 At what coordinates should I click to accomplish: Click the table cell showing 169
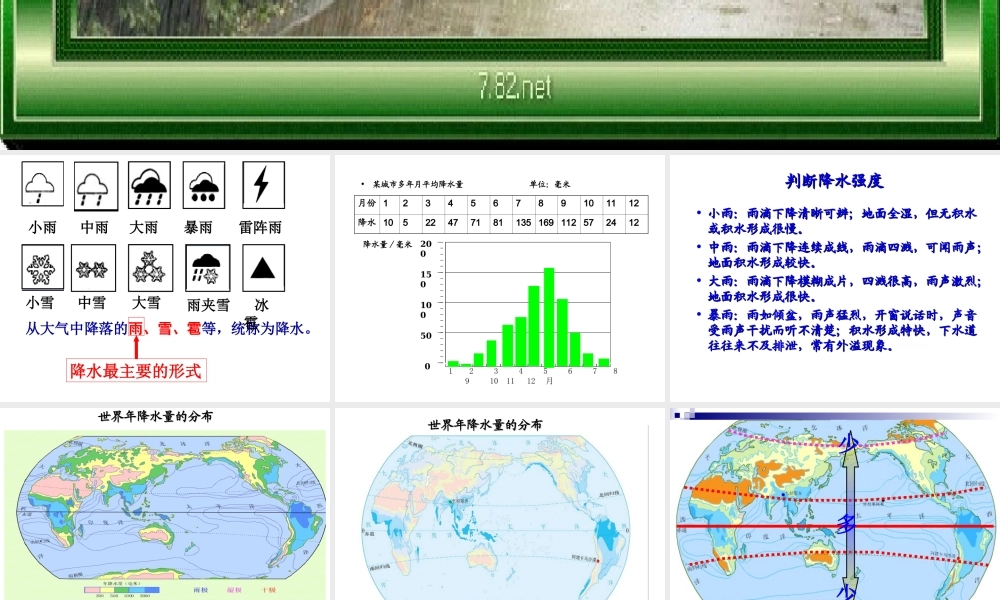click(546, 223)
